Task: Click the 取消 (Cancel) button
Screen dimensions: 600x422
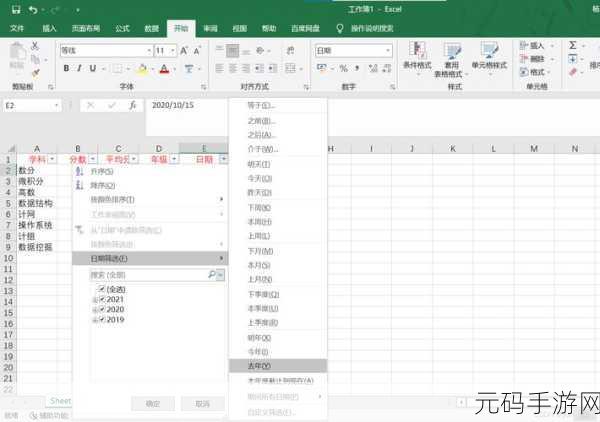Action: click(202, 404)
